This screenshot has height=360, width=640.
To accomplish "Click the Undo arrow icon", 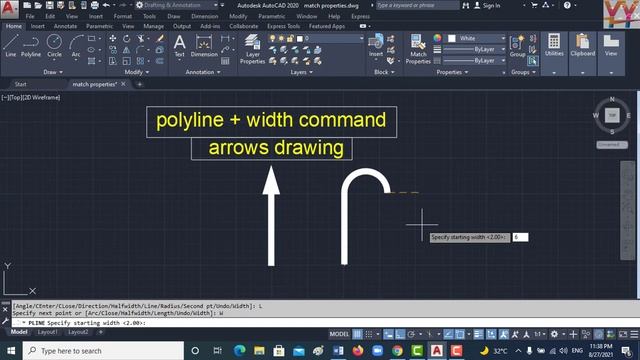I will pyautogui.click(x=107, y=5).
